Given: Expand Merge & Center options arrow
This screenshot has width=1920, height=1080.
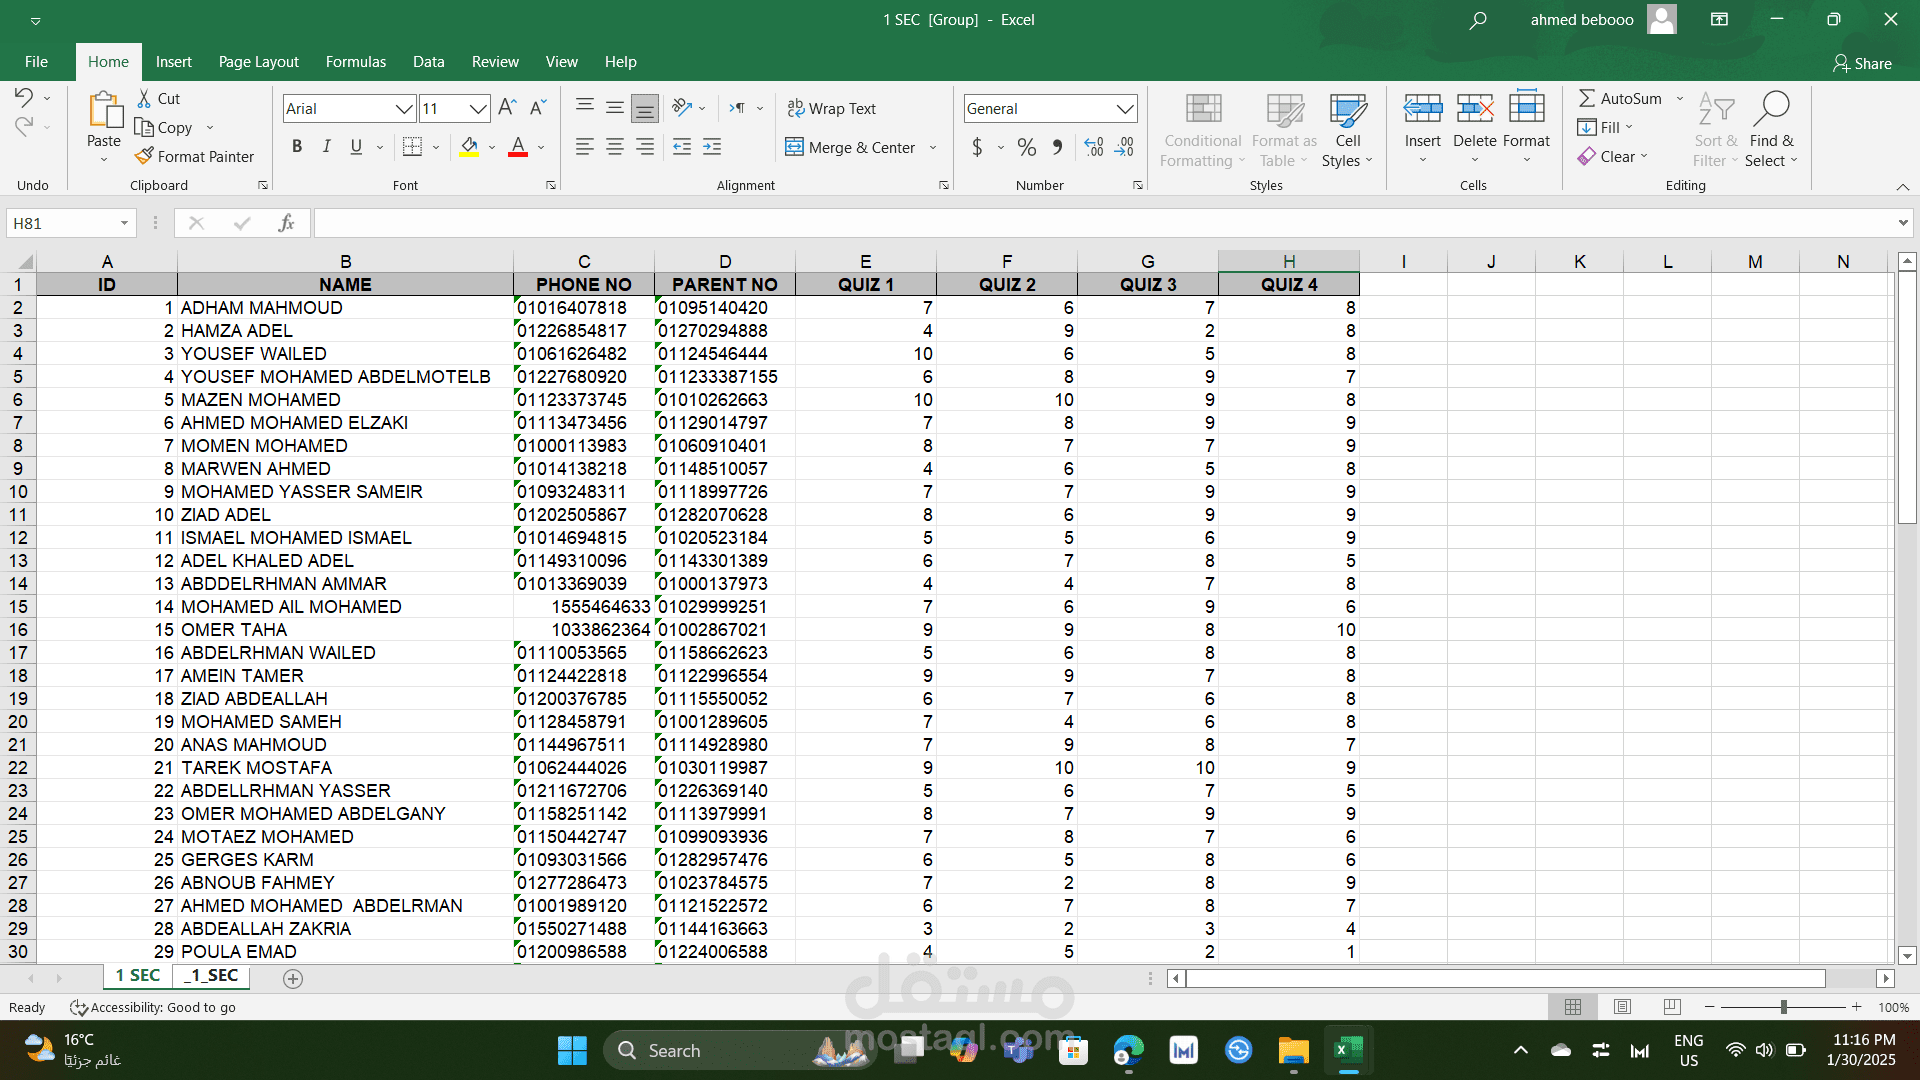Looking at the screenshot, I should [933, 148].
